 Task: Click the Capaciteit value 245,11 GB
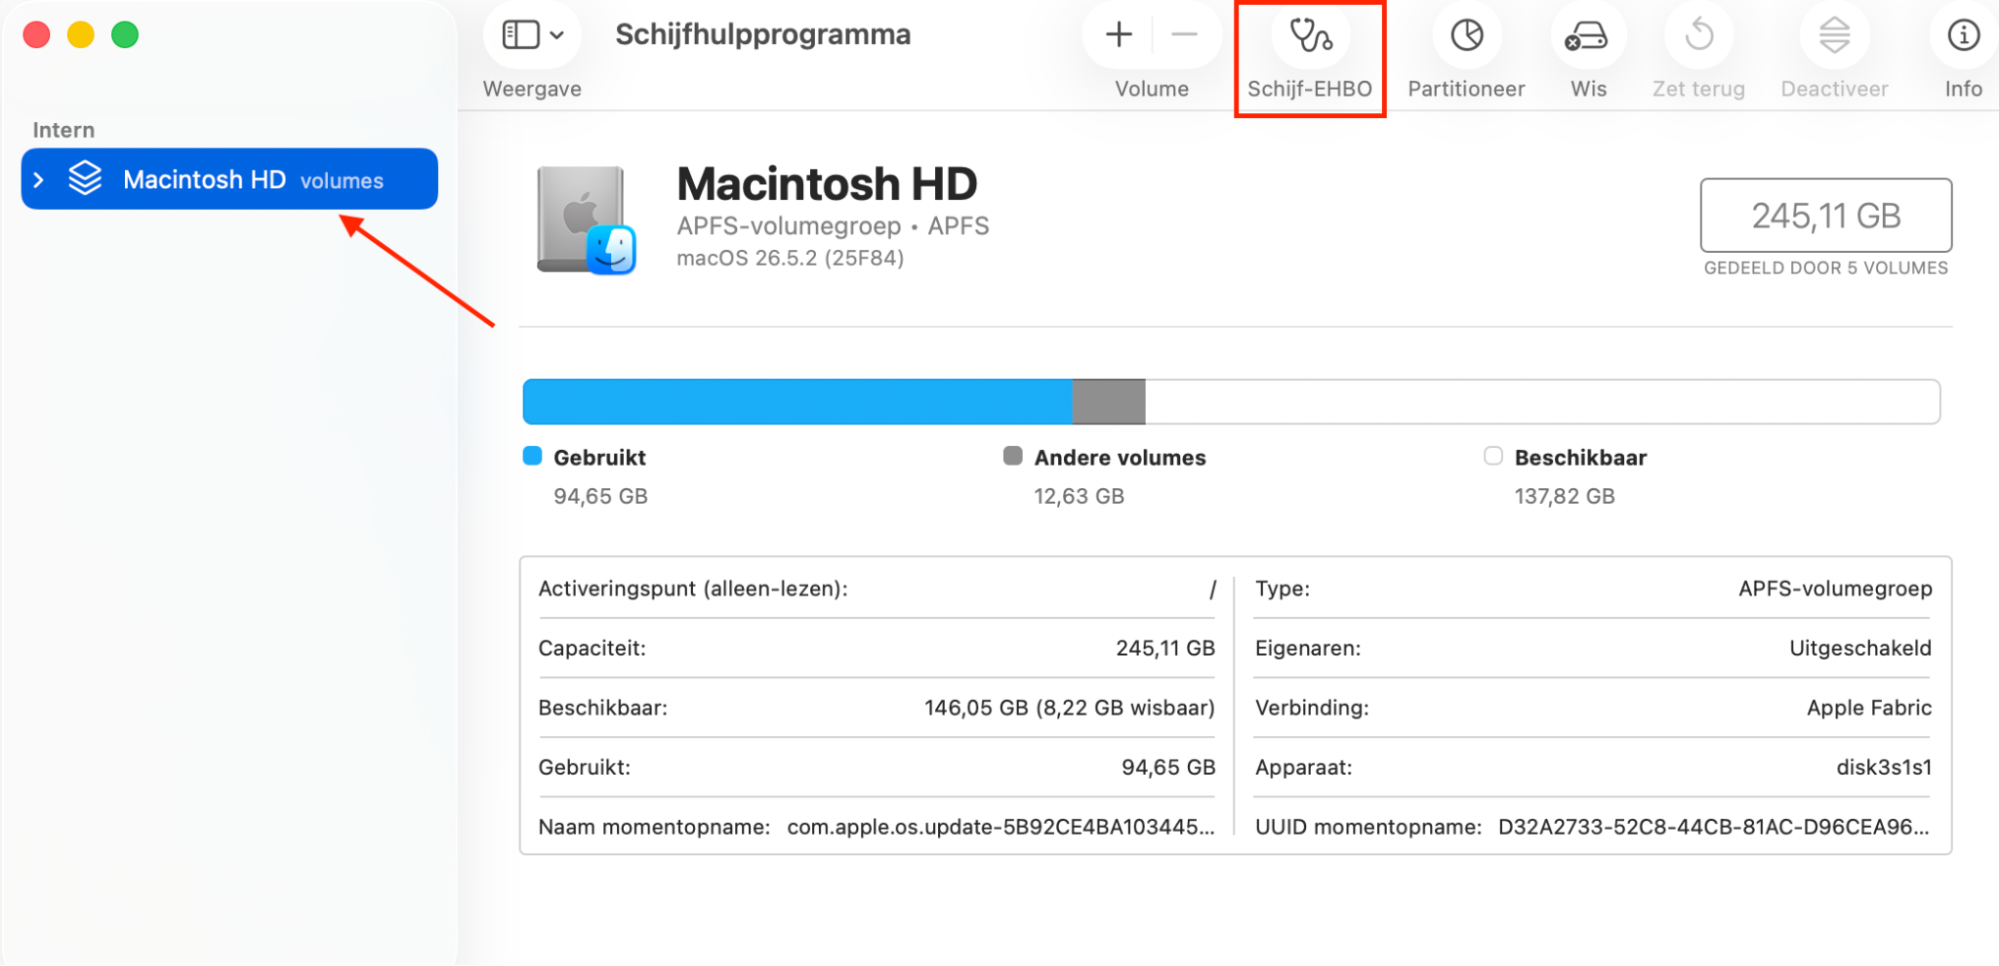click(x=1166, y=648)
